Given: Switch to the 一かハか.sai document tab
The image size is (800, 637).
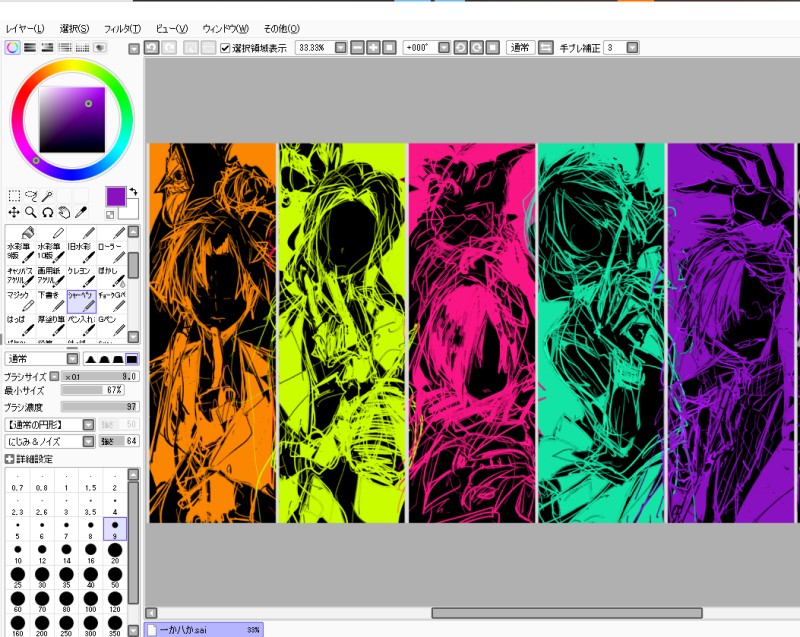Looking at the screenshot, I should tap(204, 629).
